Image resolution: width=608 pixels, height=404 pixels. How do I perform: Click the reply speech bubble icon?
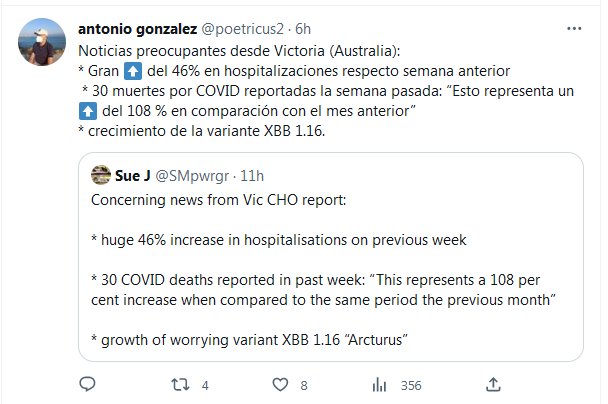pyautogui.click(x=88, y=383)
